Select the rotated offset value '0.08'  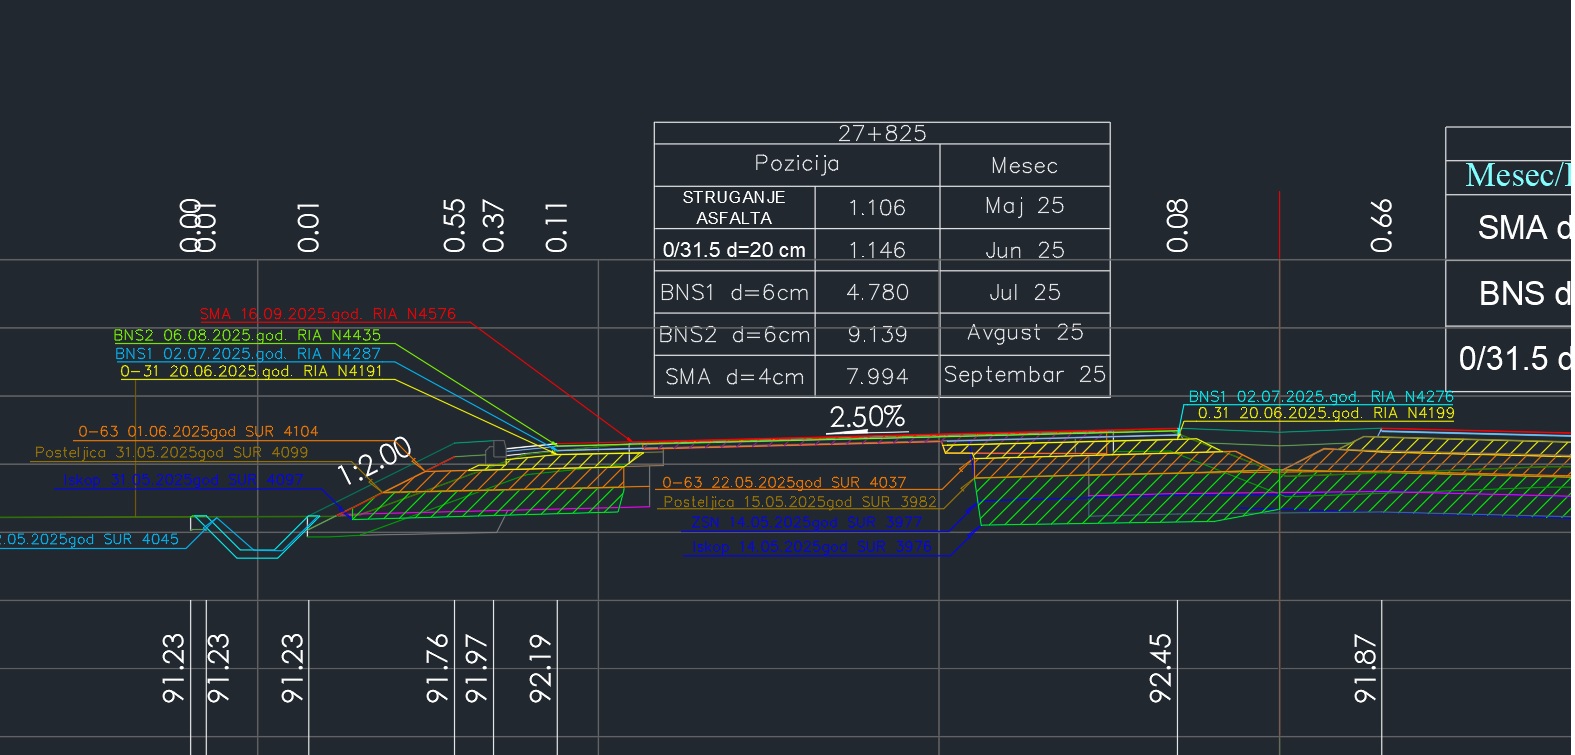(1177, 225)
